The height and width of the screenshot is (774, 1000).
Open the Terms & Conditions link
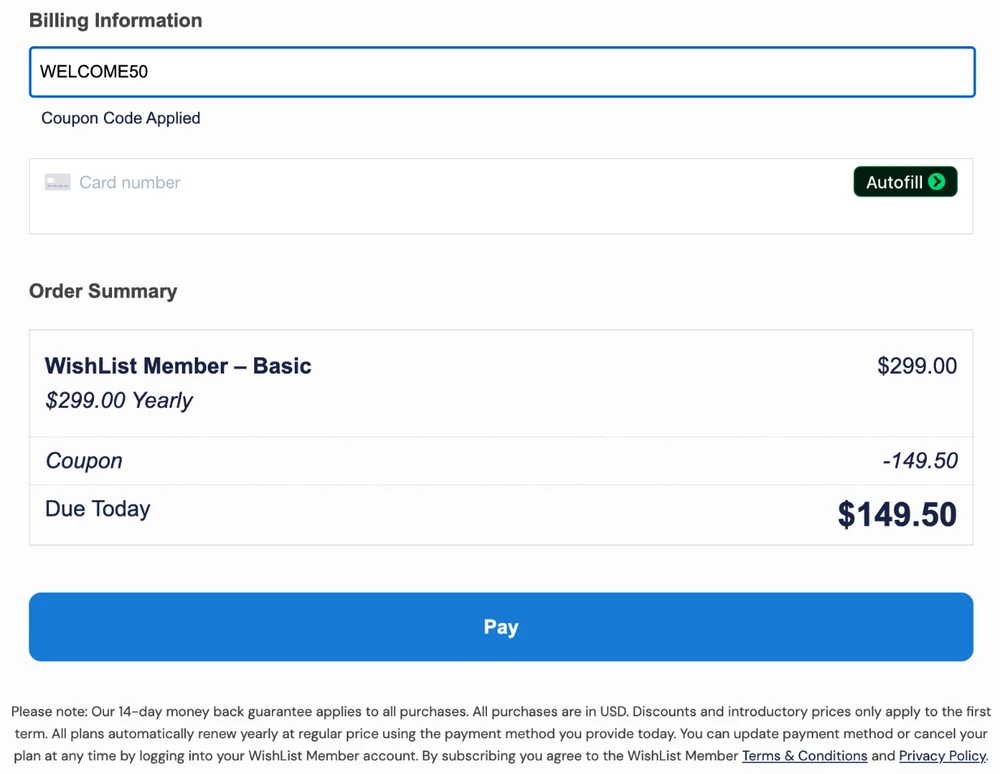[x=804, y=756]
